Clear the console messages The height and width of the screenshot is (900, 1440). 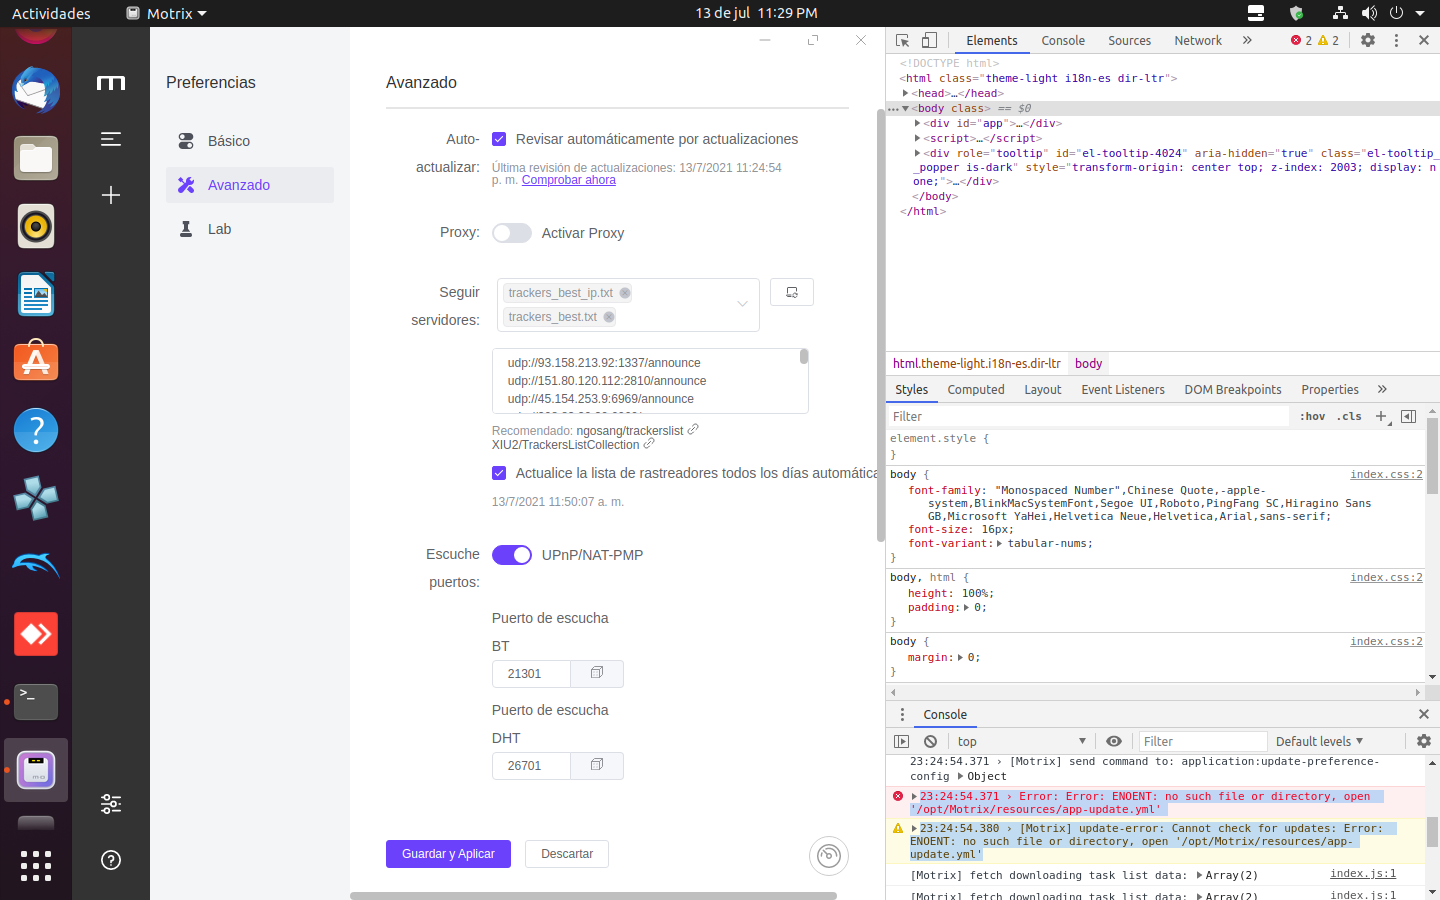[x=931, y=741]
